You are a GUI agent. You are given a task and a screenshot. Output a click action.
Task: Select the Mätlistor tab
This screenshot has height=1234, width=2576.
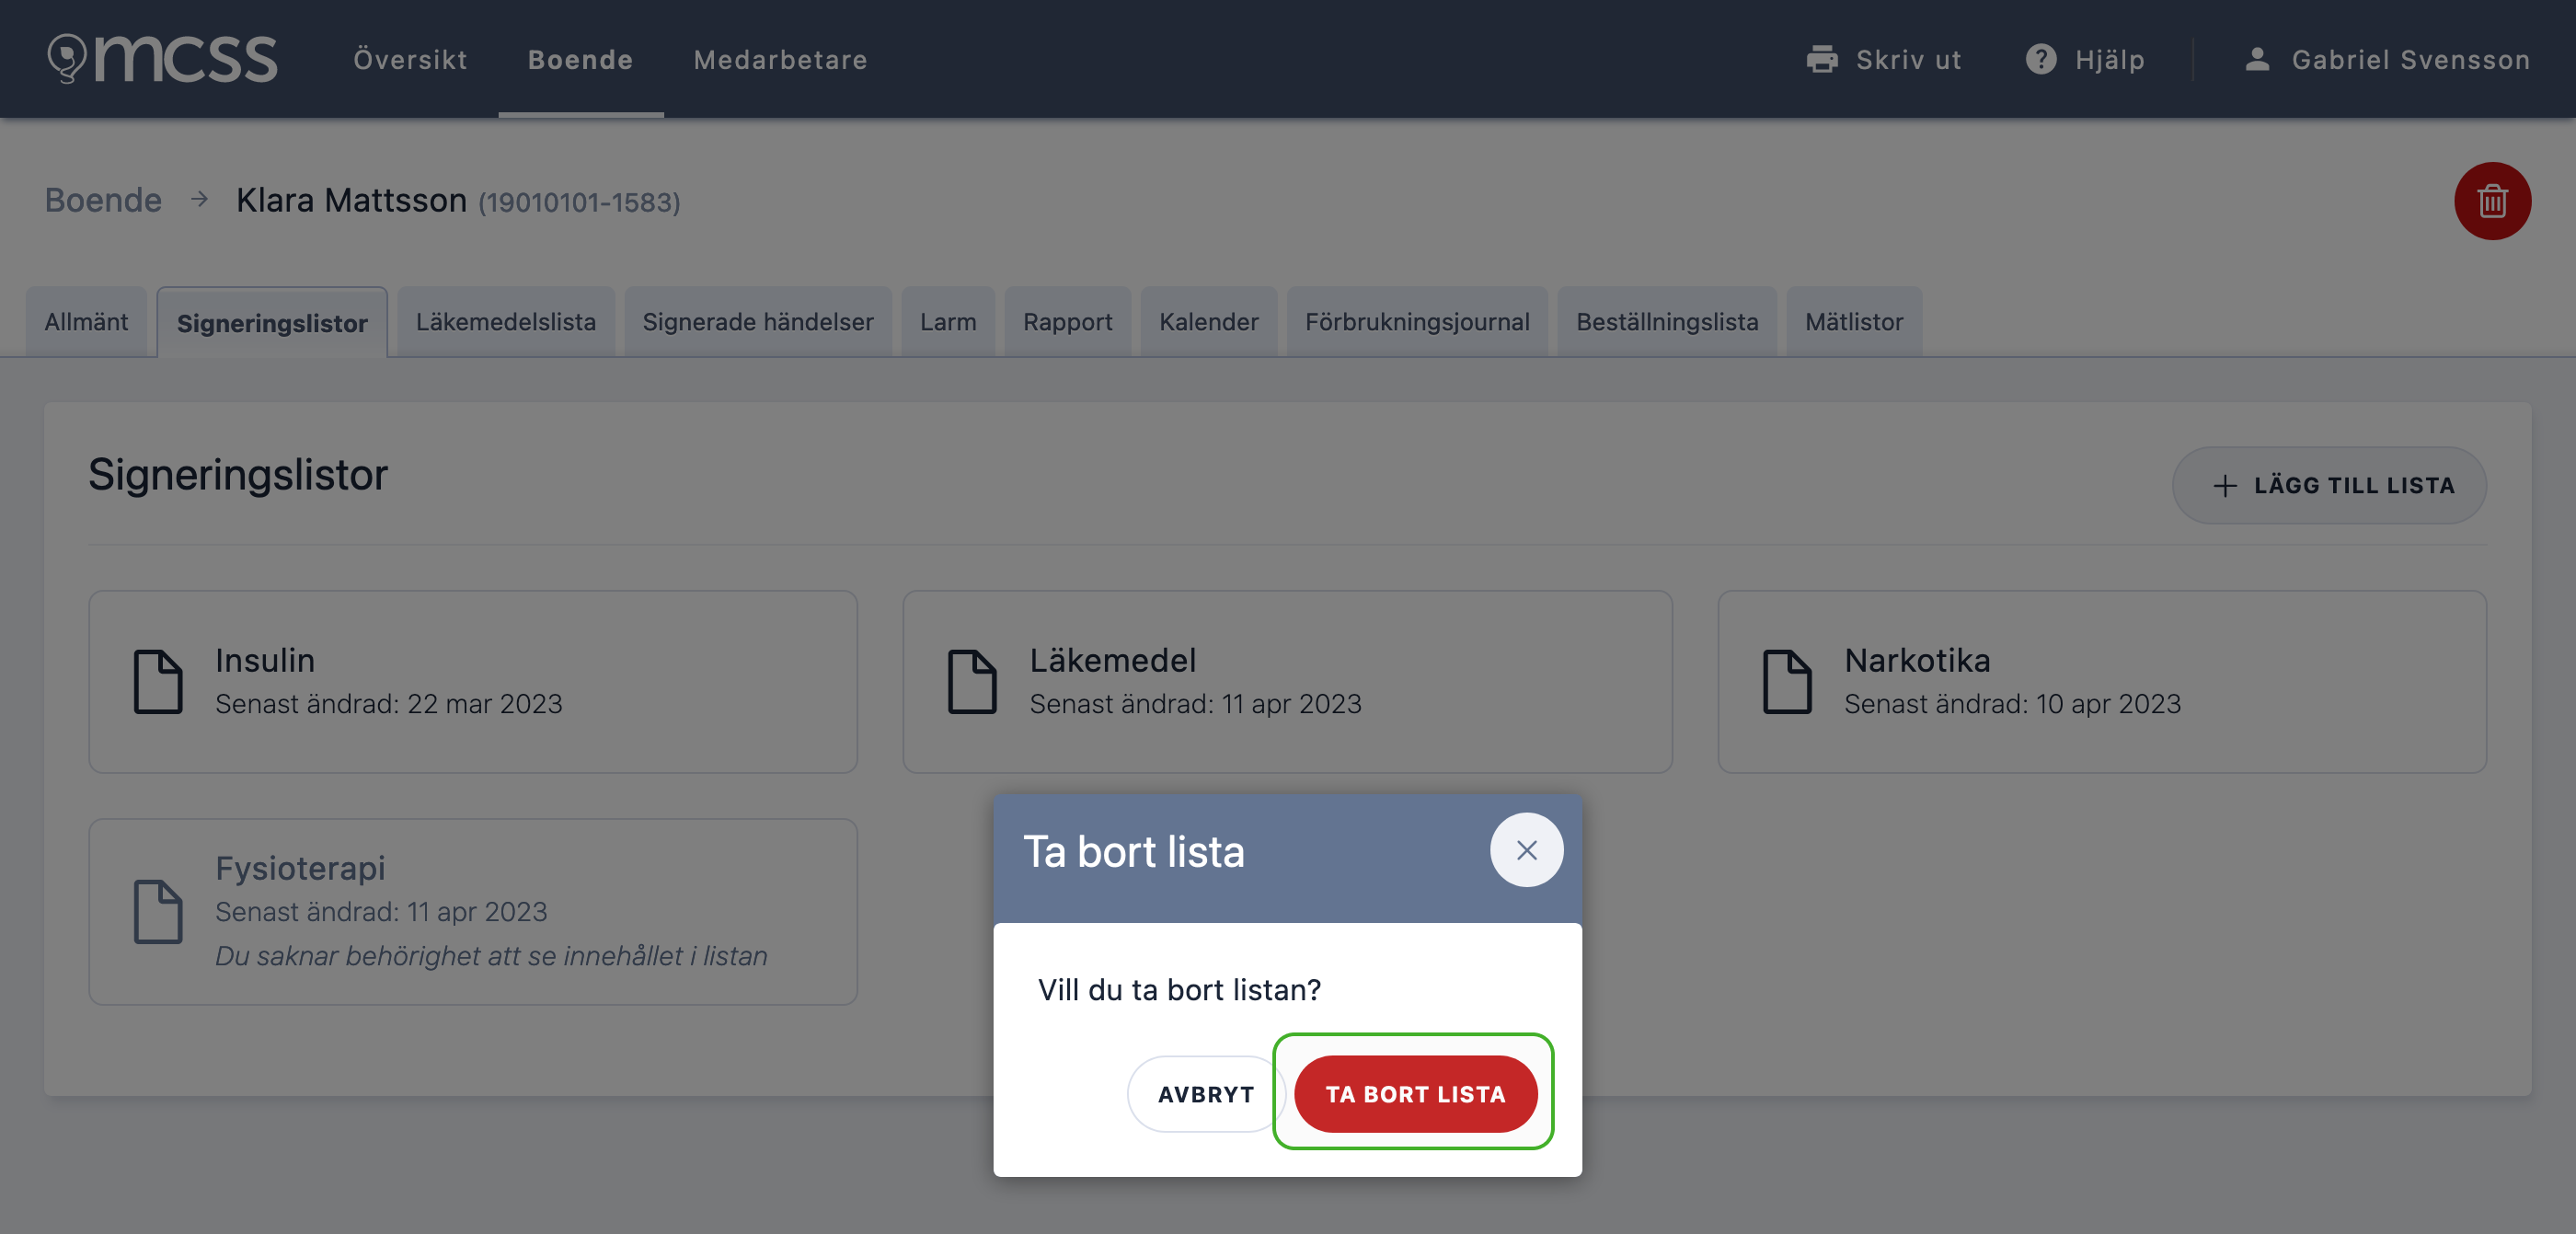pos(1854,321)
